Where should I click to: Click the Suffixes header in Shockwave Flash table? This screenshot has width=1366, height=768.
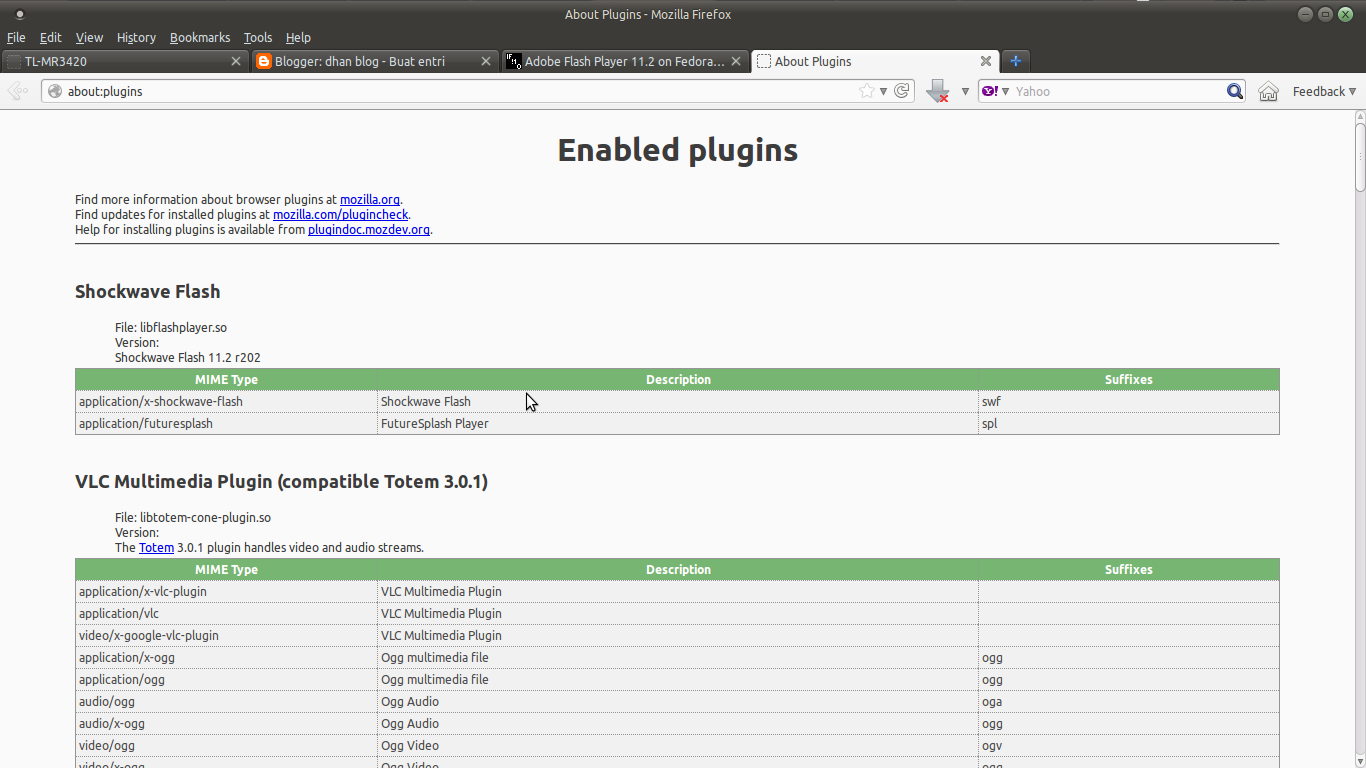click(1129, 379)
